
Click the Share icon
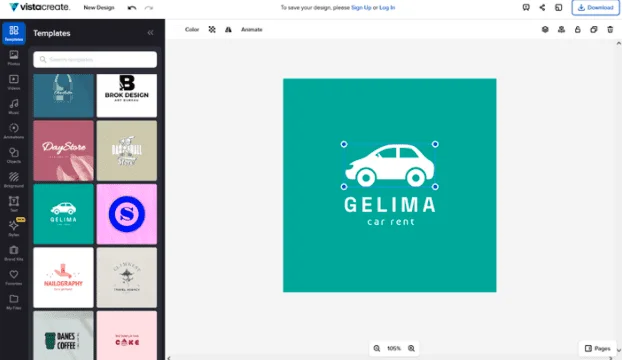pos(542,8)
